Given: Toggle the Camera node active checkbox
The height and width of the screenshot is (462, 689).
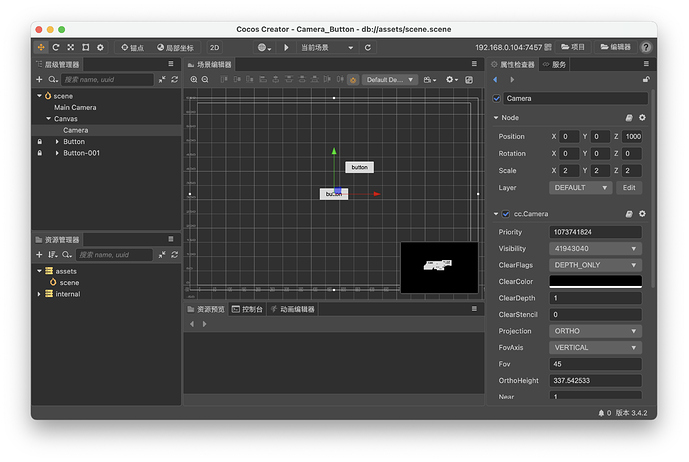Looking at the screenshot, I should click(497, 99).
